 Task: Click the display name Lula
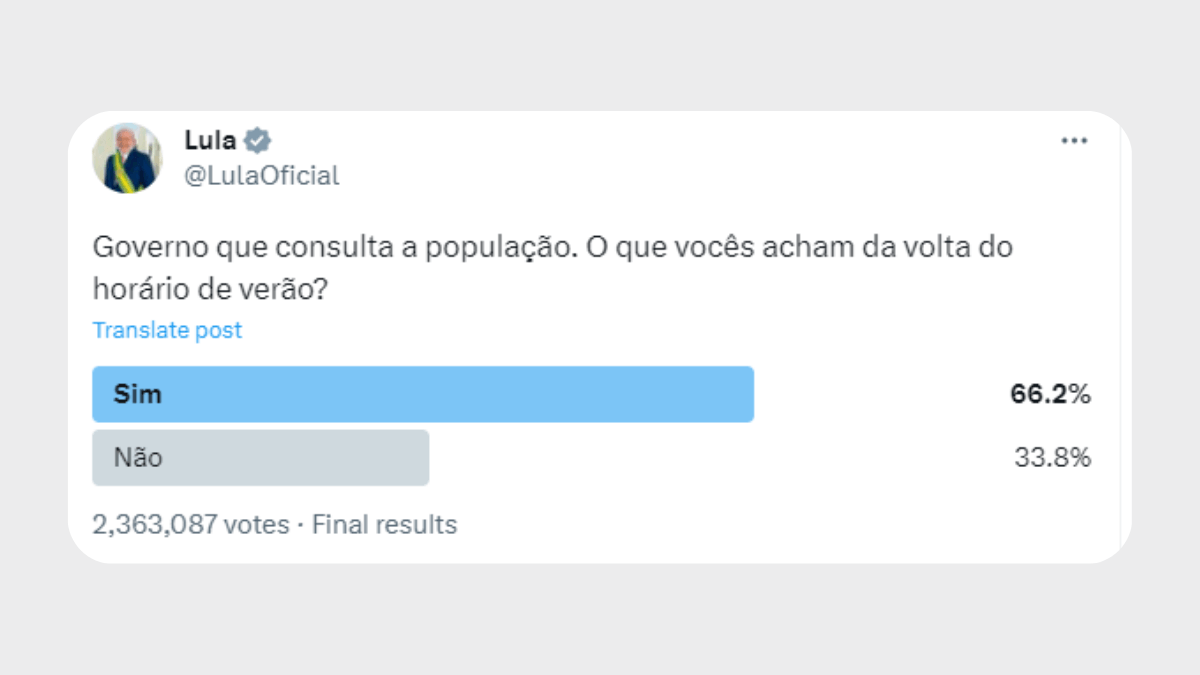[x=210, y=140]
